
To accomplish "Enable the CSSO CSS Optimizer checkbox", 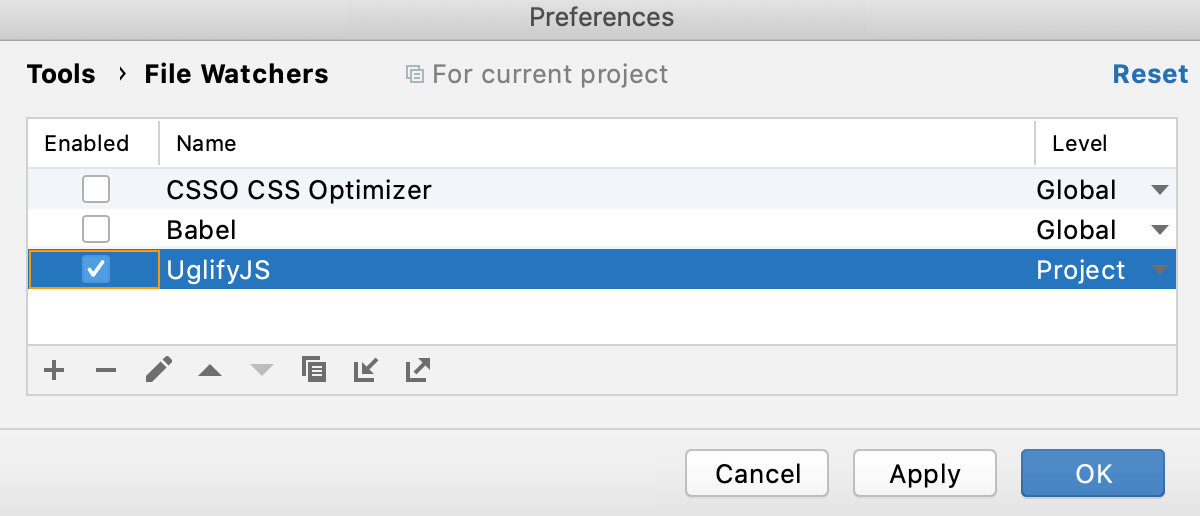I will point(96,189).
